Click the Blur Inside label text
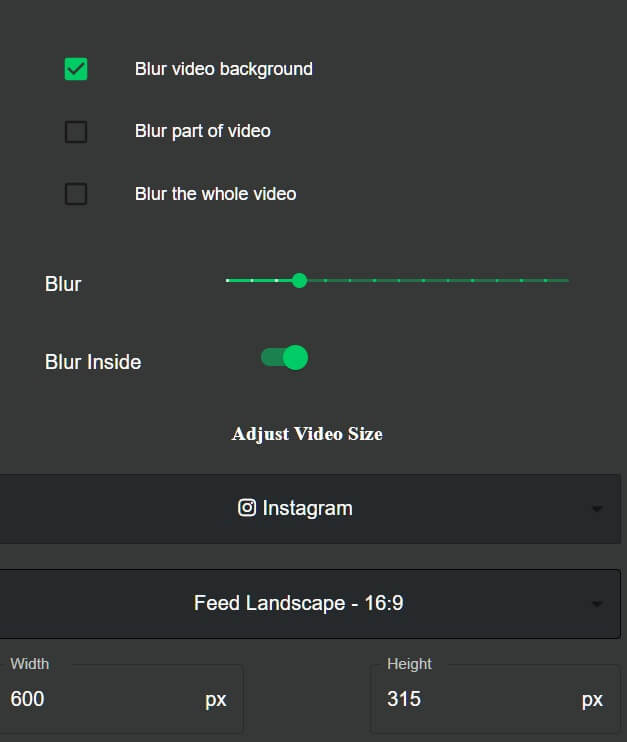 tap(93, 362)
